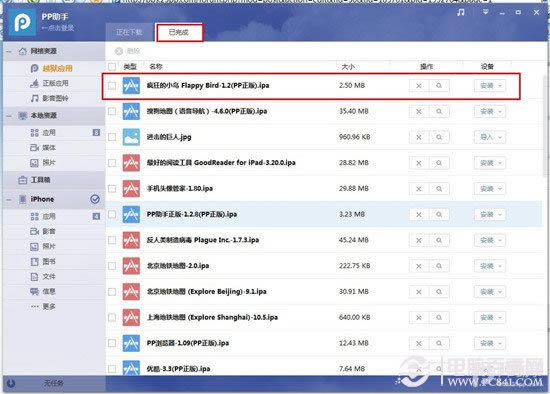This screenshot has width=550, height=394.
Task: Delete Flappy Bird ipa with X icon
Action: [419, 86]
